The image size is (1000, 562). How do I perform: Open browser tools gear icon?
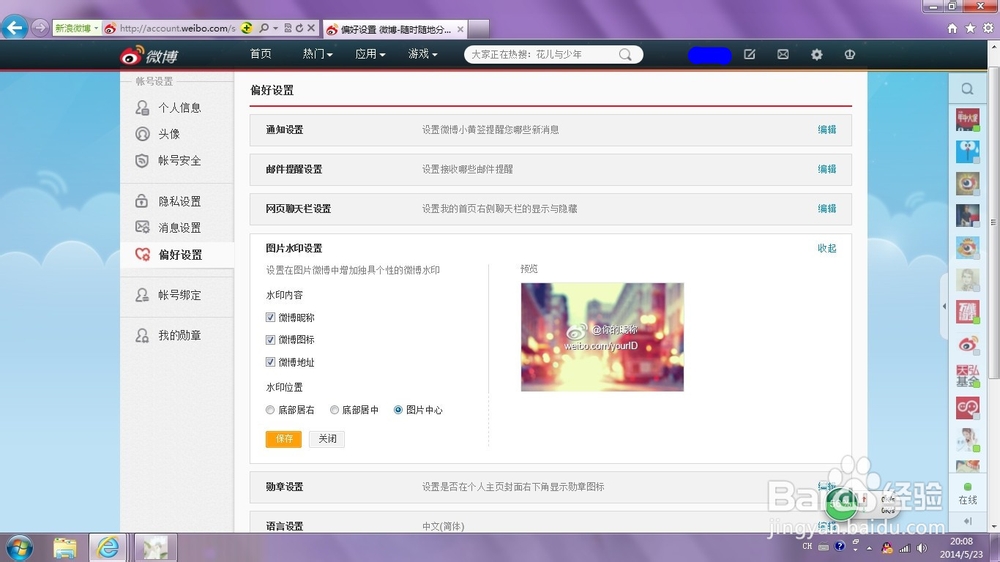(988, 28)
